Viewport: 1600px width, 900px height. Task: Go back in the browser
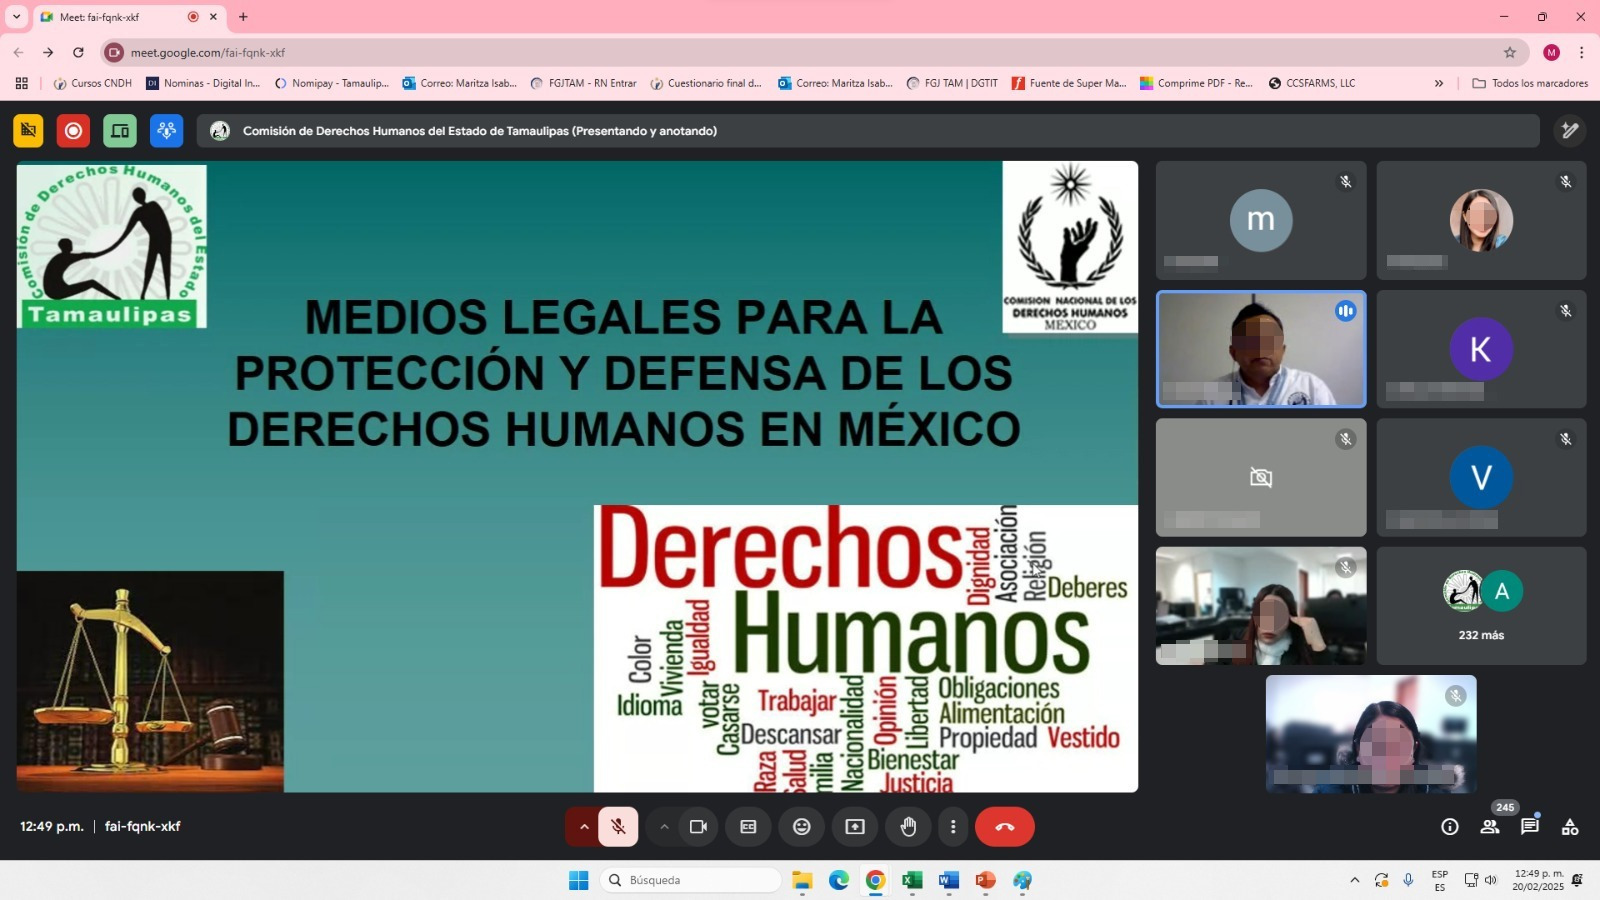(18, 52)
